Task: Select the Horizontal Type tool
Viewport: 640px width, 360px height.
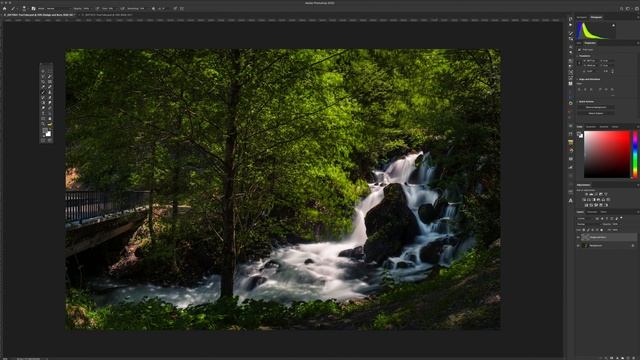Action: tap(43, 113)
